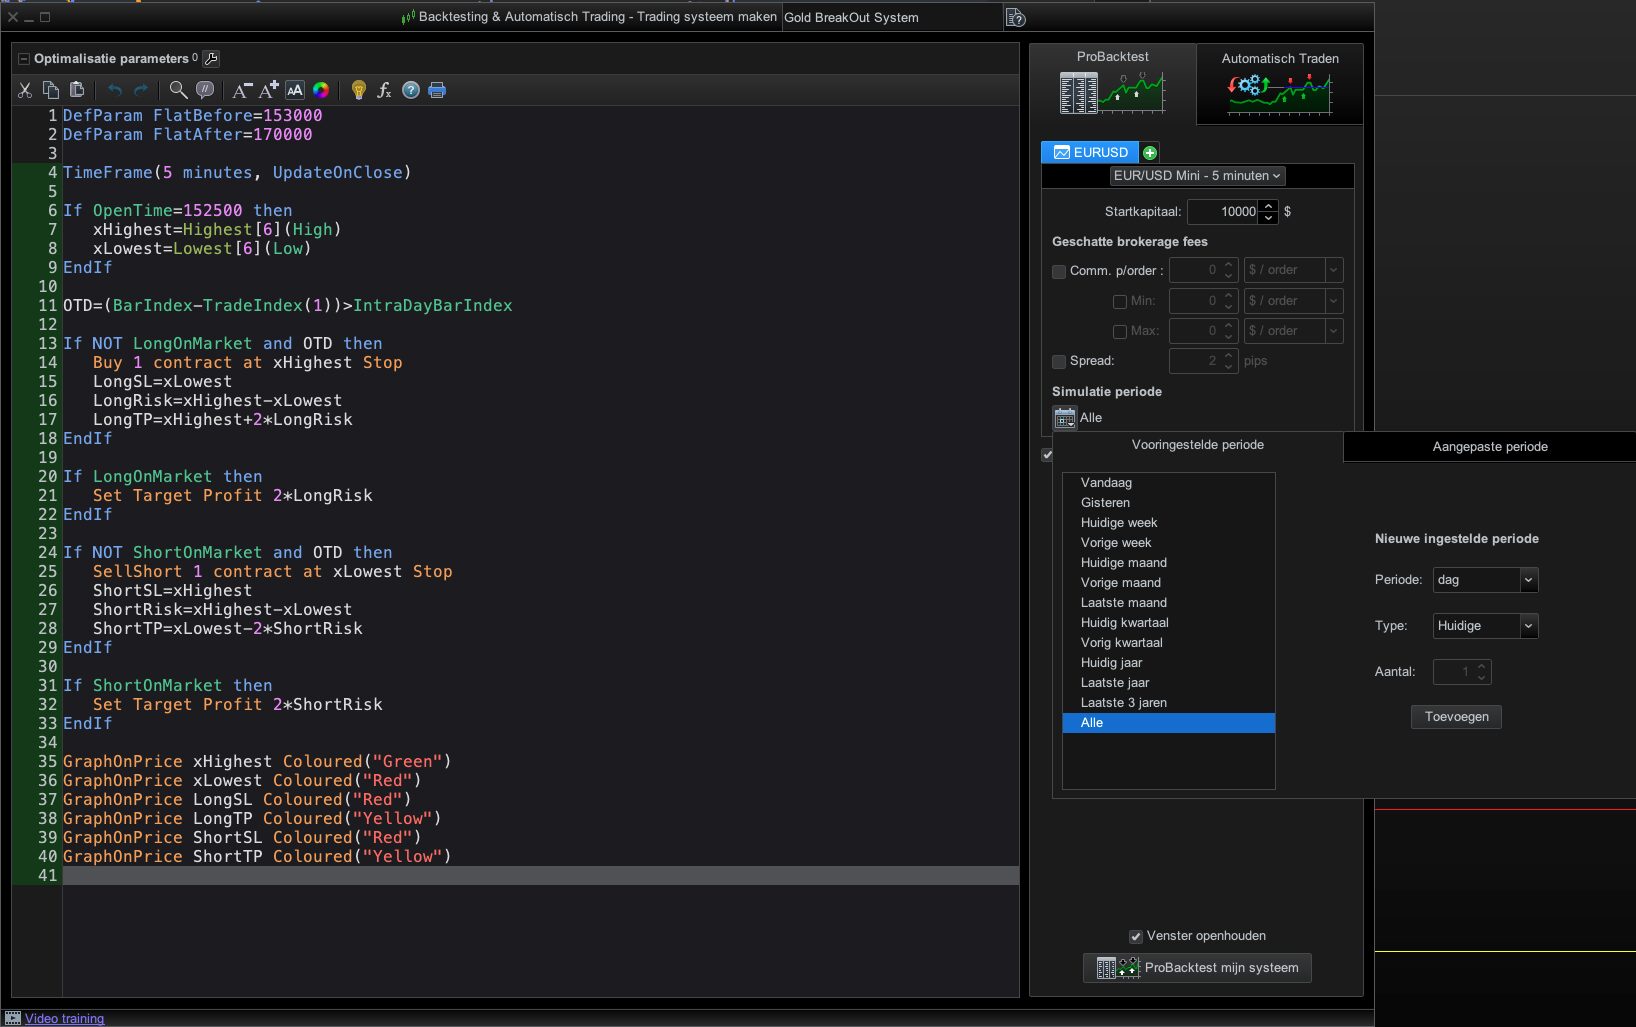Open optimization parameters wrench icon
The image size is (1636, 1027).
(x=211, y=59)
